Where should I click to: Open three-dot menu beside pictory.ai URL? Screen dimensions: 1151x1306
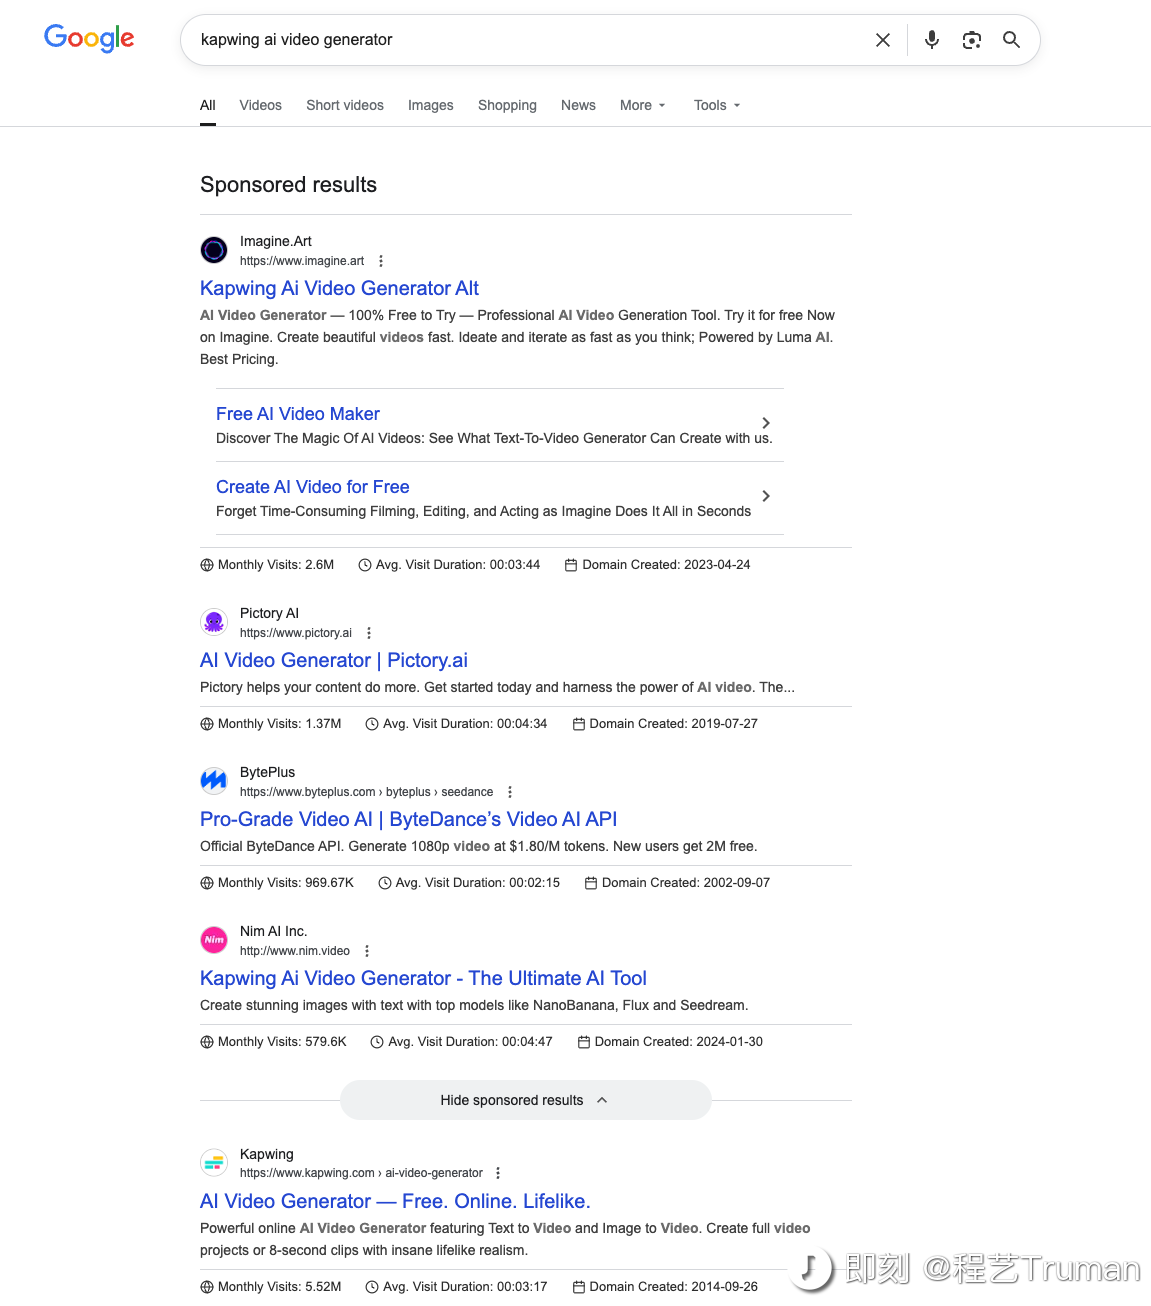click(369, 633)
